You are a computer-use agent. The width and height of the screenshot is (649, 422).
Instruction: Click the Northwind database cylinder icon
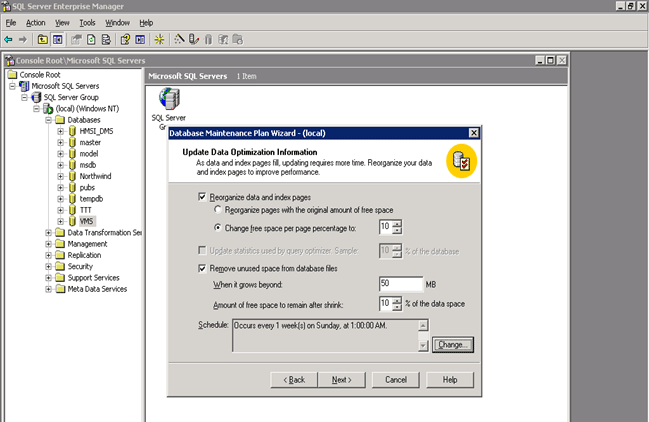point(72,176)
